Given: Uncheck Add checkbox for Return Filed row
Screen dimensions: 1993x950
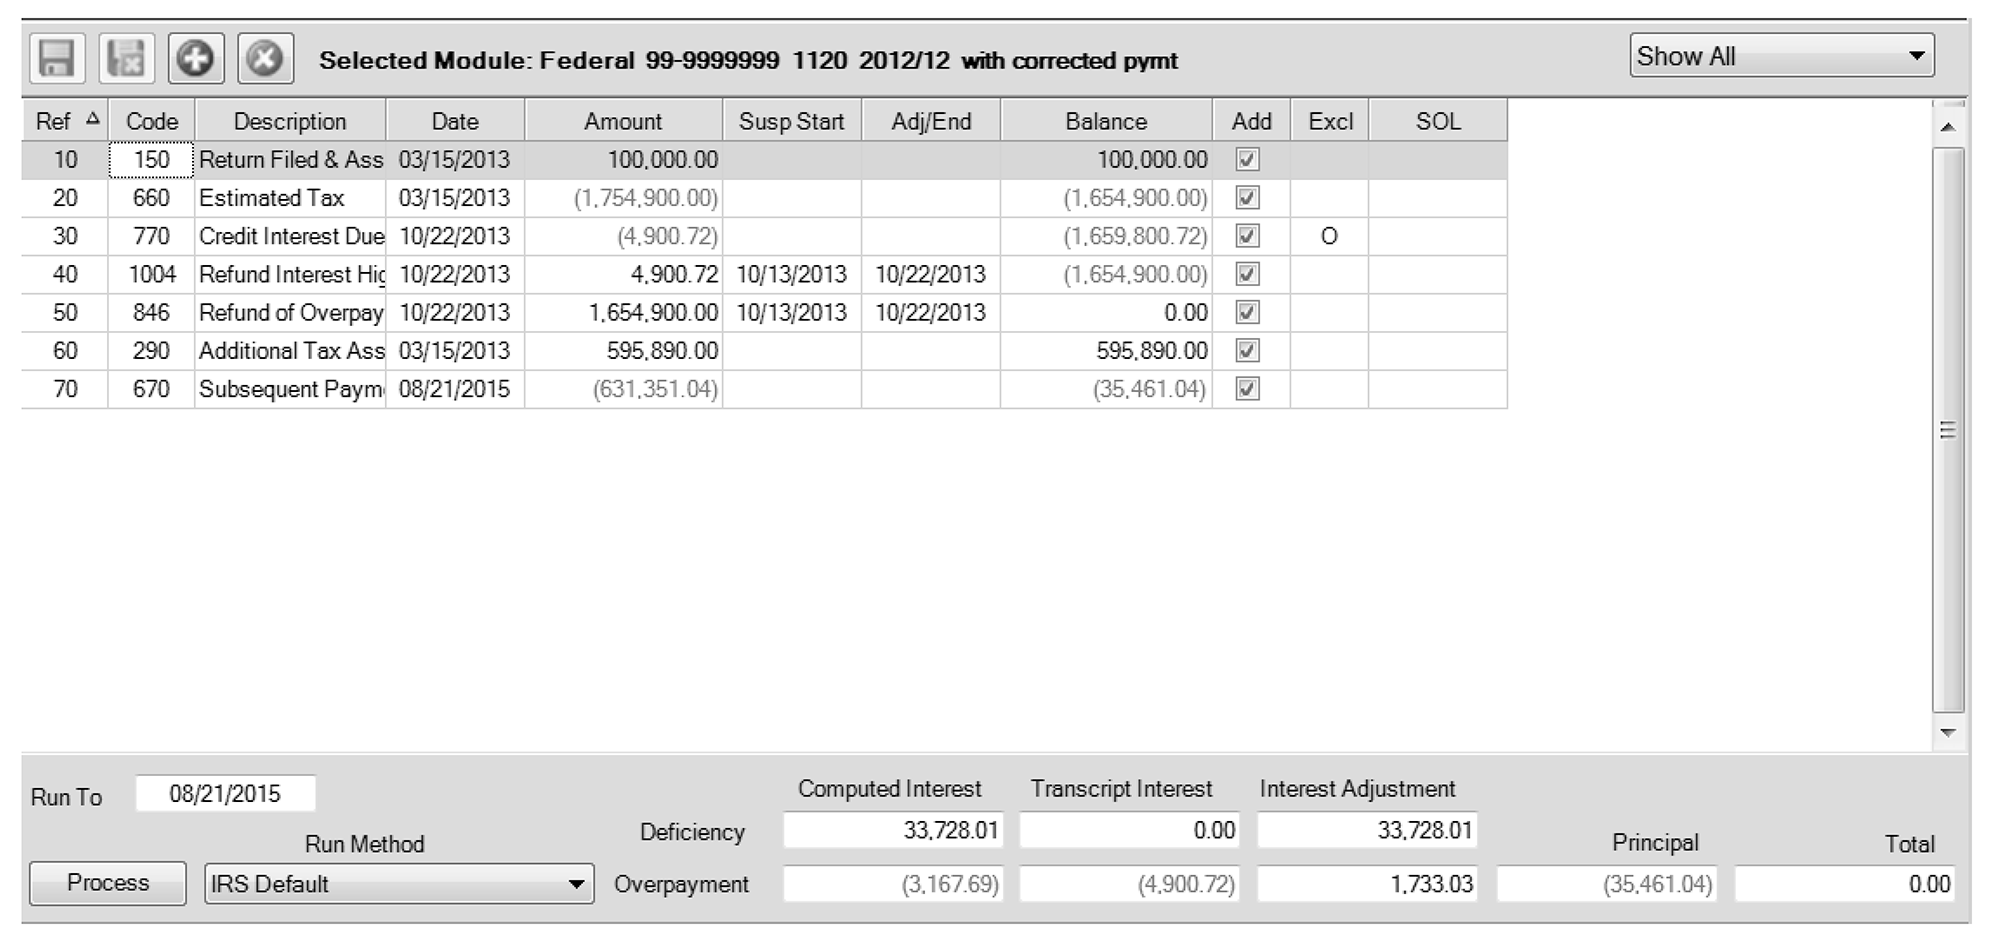Looking at the screenshot, I should click(x=1247, y=160).
